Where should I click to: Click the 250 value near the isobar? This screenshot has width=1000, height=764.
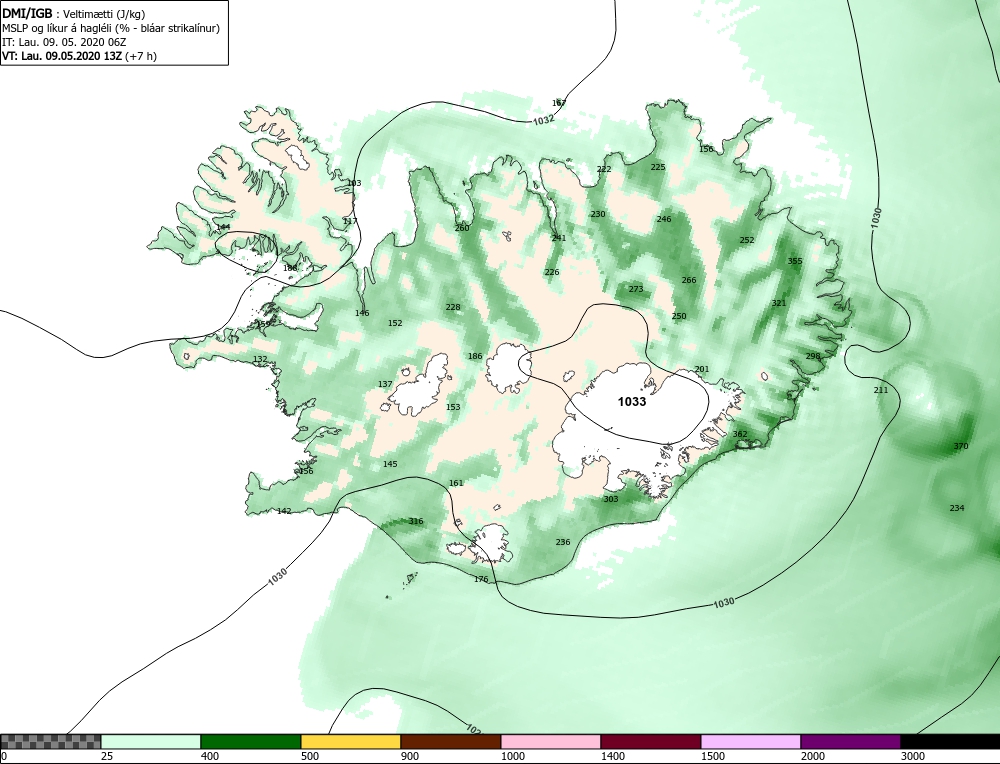[x=679, y=316]
